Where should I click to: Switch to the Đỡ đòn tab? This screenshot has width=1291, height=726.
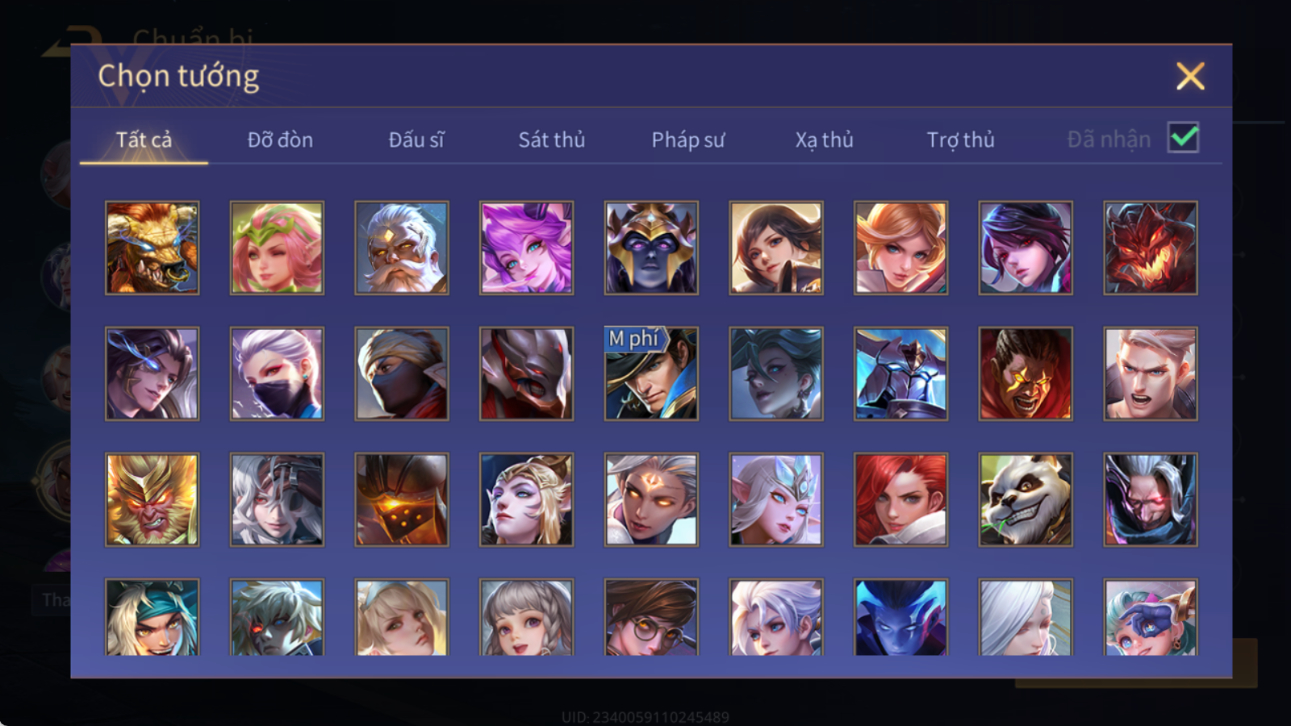pyautogui.click(x=280, y=140)
